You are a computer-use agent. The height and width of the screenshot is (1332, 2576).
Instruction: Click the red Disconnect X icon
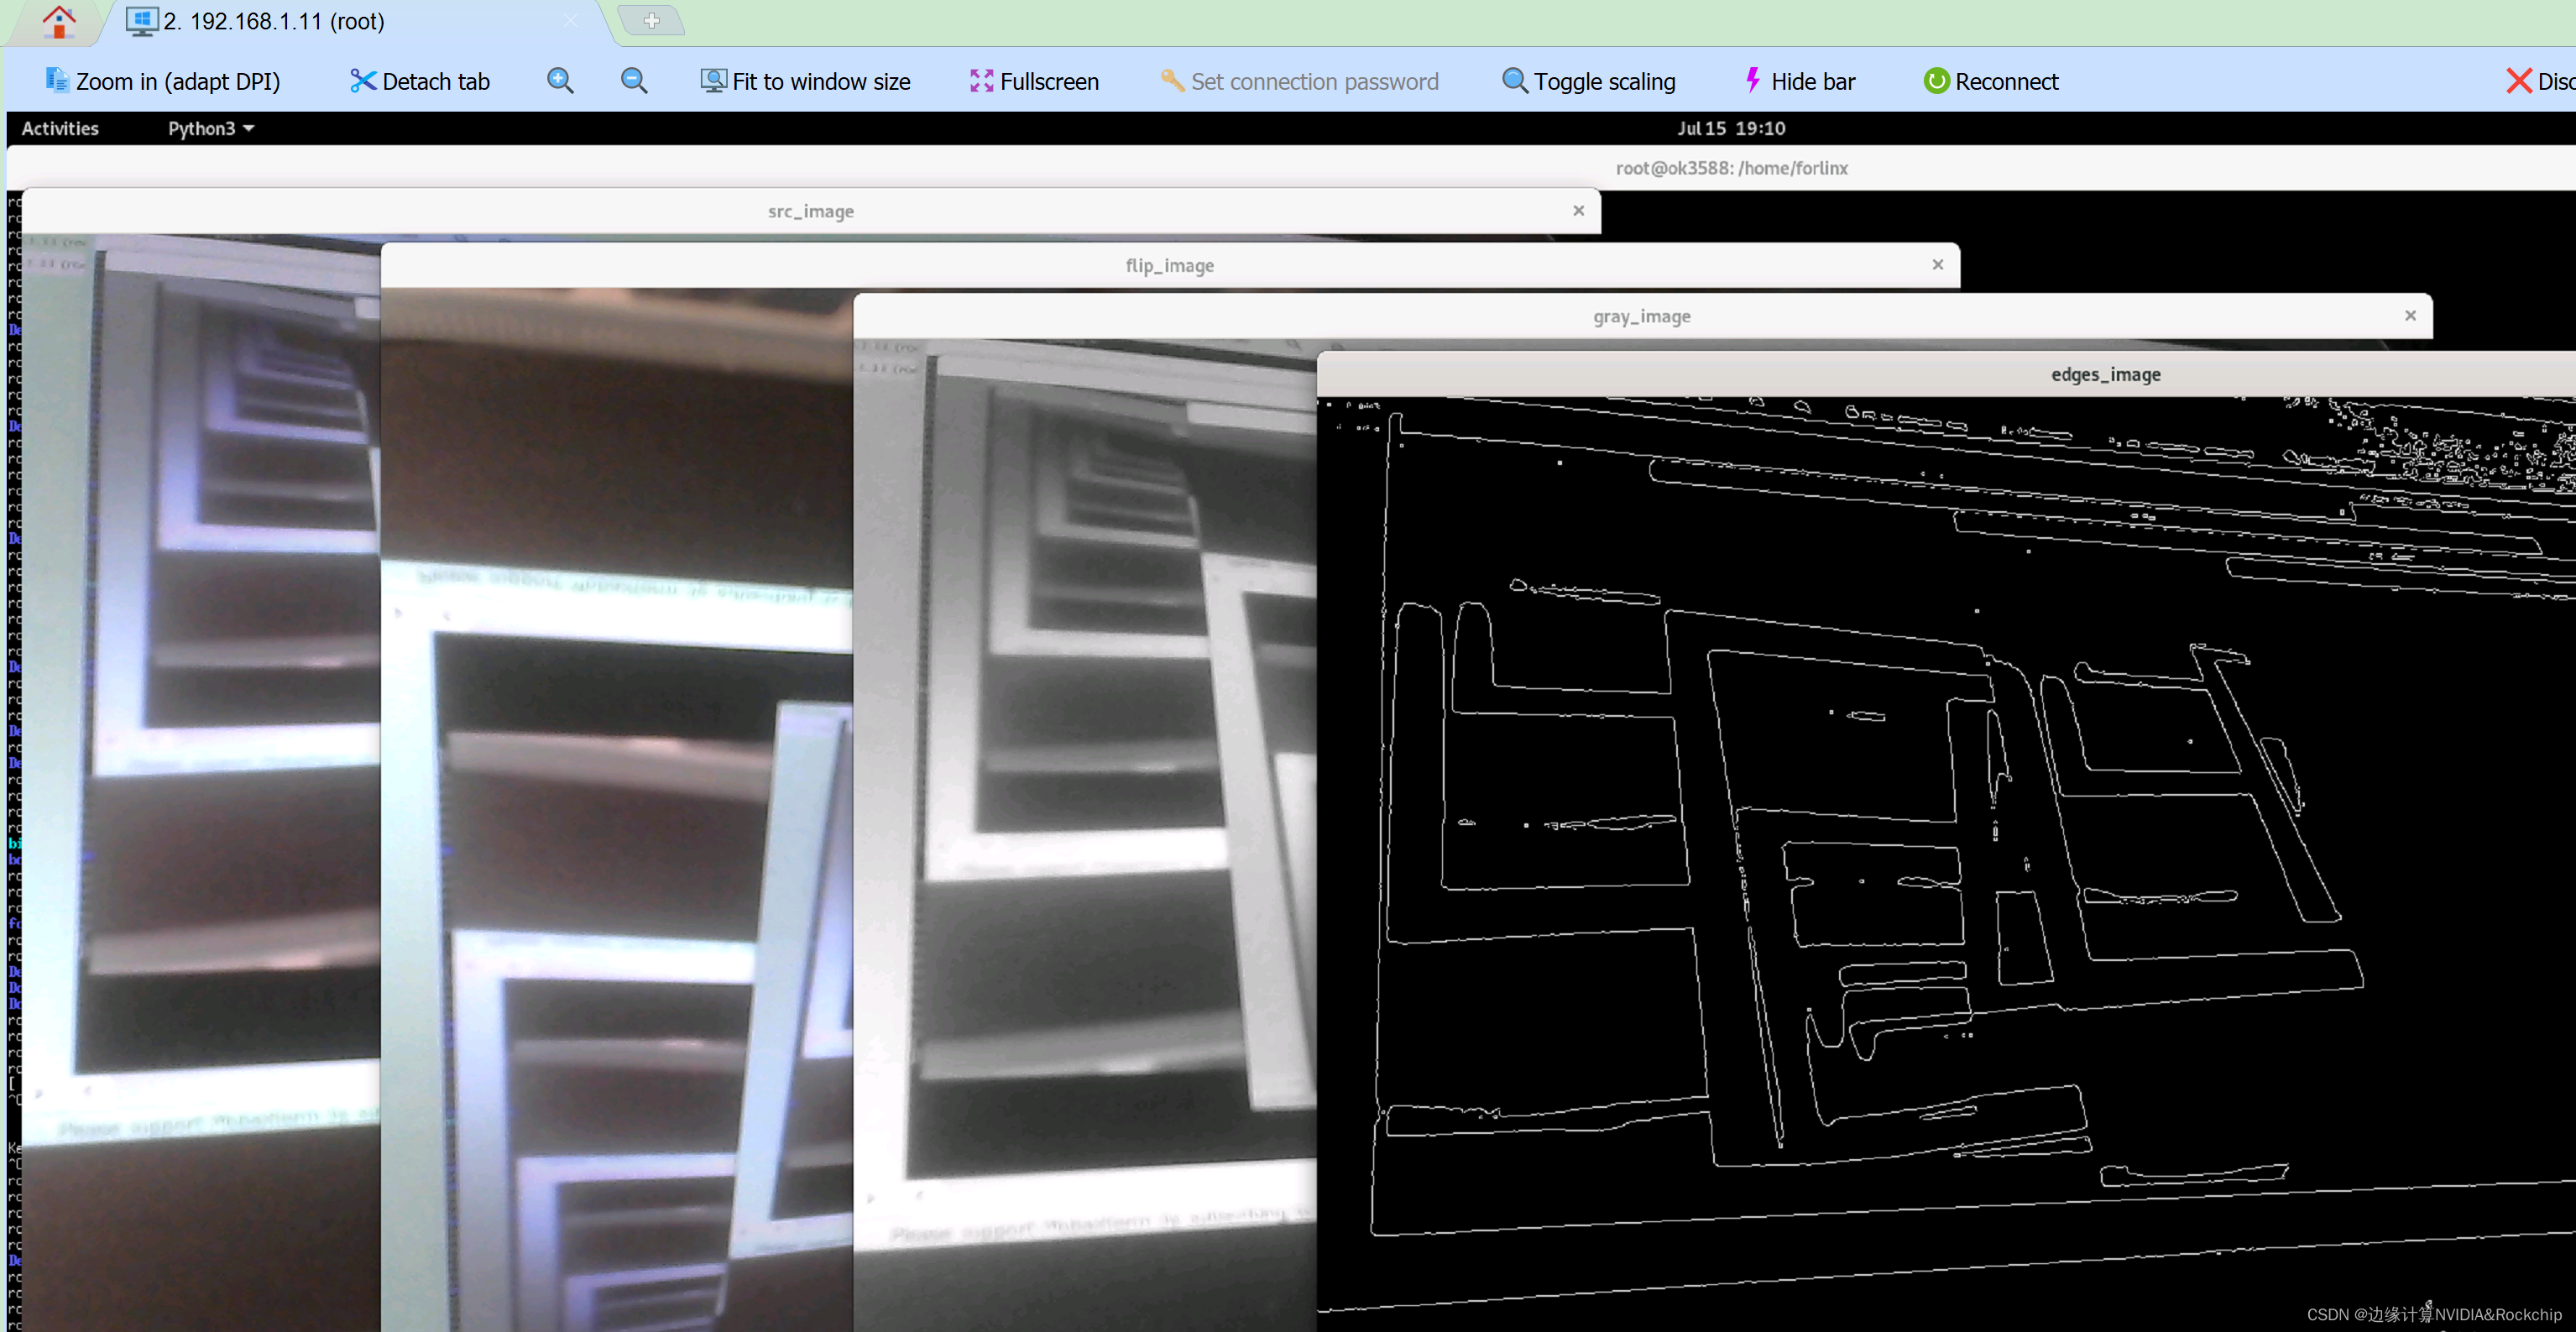[2518, 81]
